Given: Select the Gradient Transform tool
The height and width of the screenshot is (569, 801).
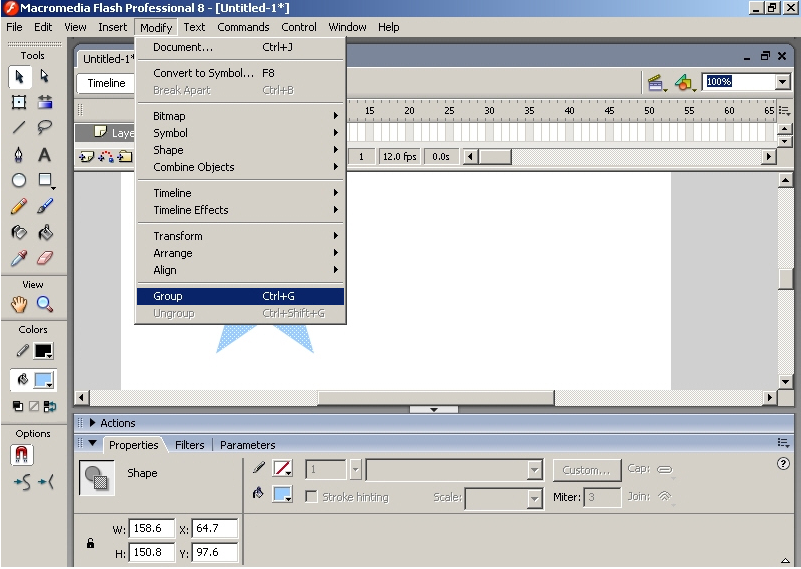Looking at the screenshot, I should [45, 102].
